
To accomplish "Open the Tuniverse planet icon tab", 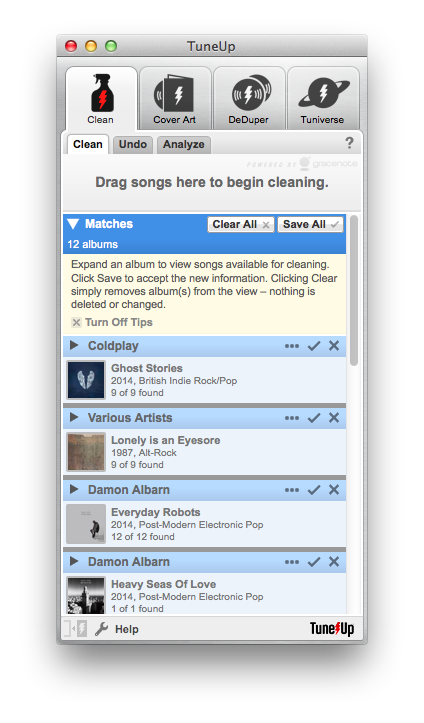I will point(323,98).
